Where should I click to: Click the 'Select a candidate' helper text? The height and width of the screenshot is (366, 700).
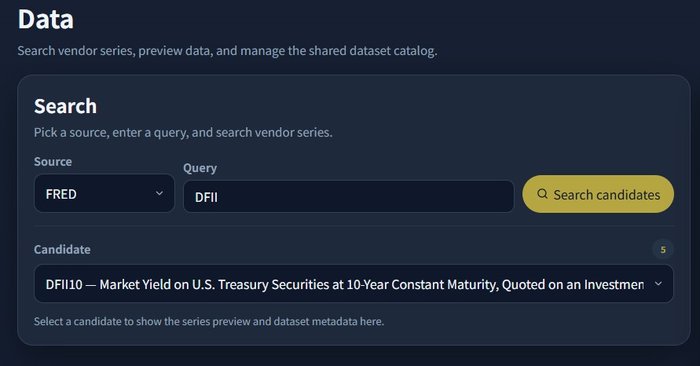point(209,321)
